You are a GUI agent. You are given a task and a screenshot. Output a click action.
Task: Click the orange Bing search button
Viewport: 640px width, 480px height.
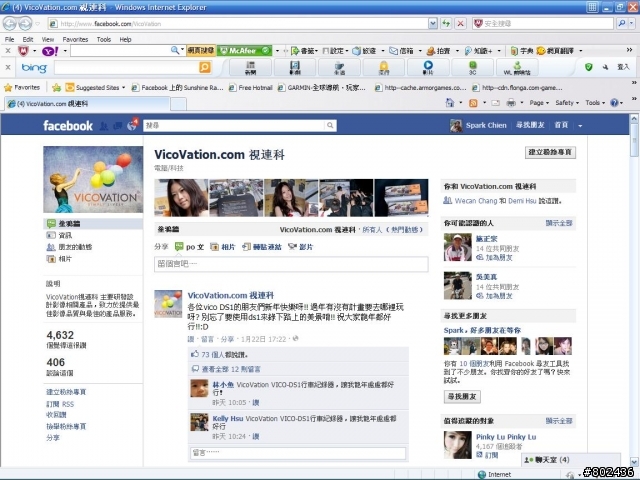tap(205, 67)
